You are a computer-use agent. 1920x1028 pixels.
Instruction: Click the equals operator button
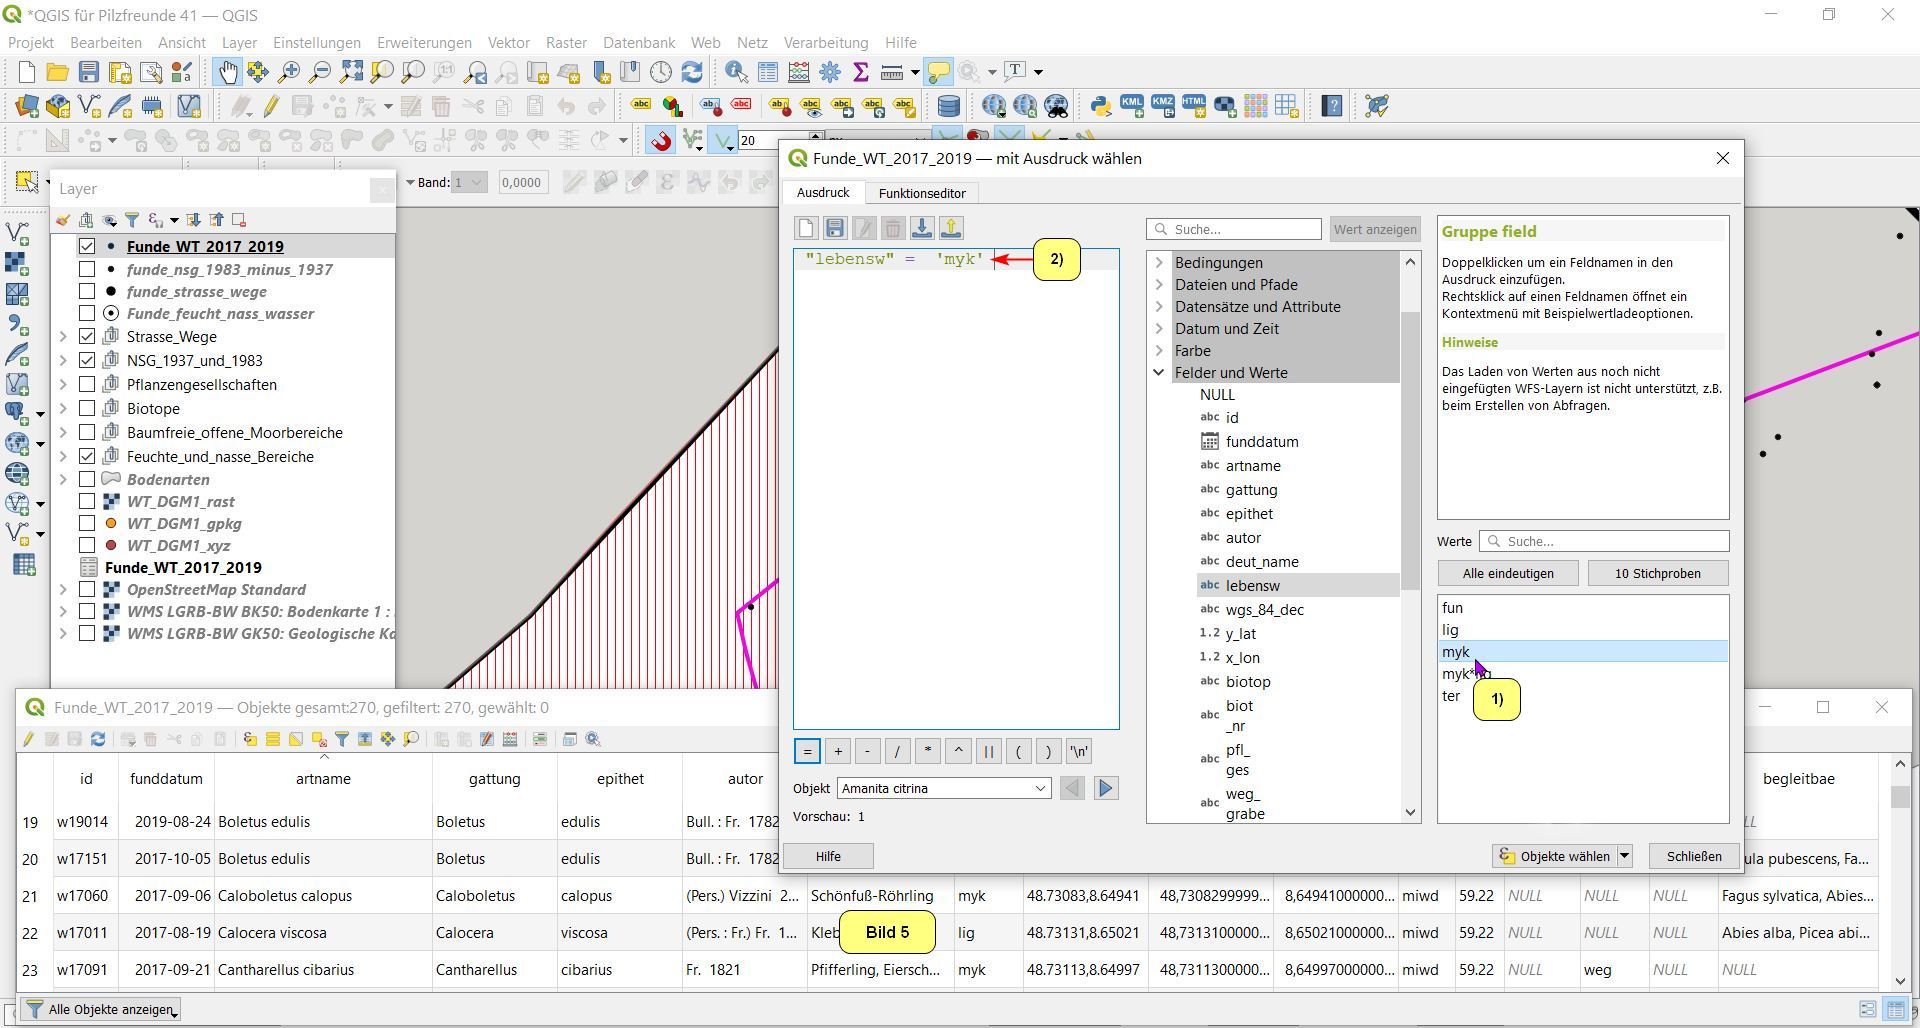[807, 752]
